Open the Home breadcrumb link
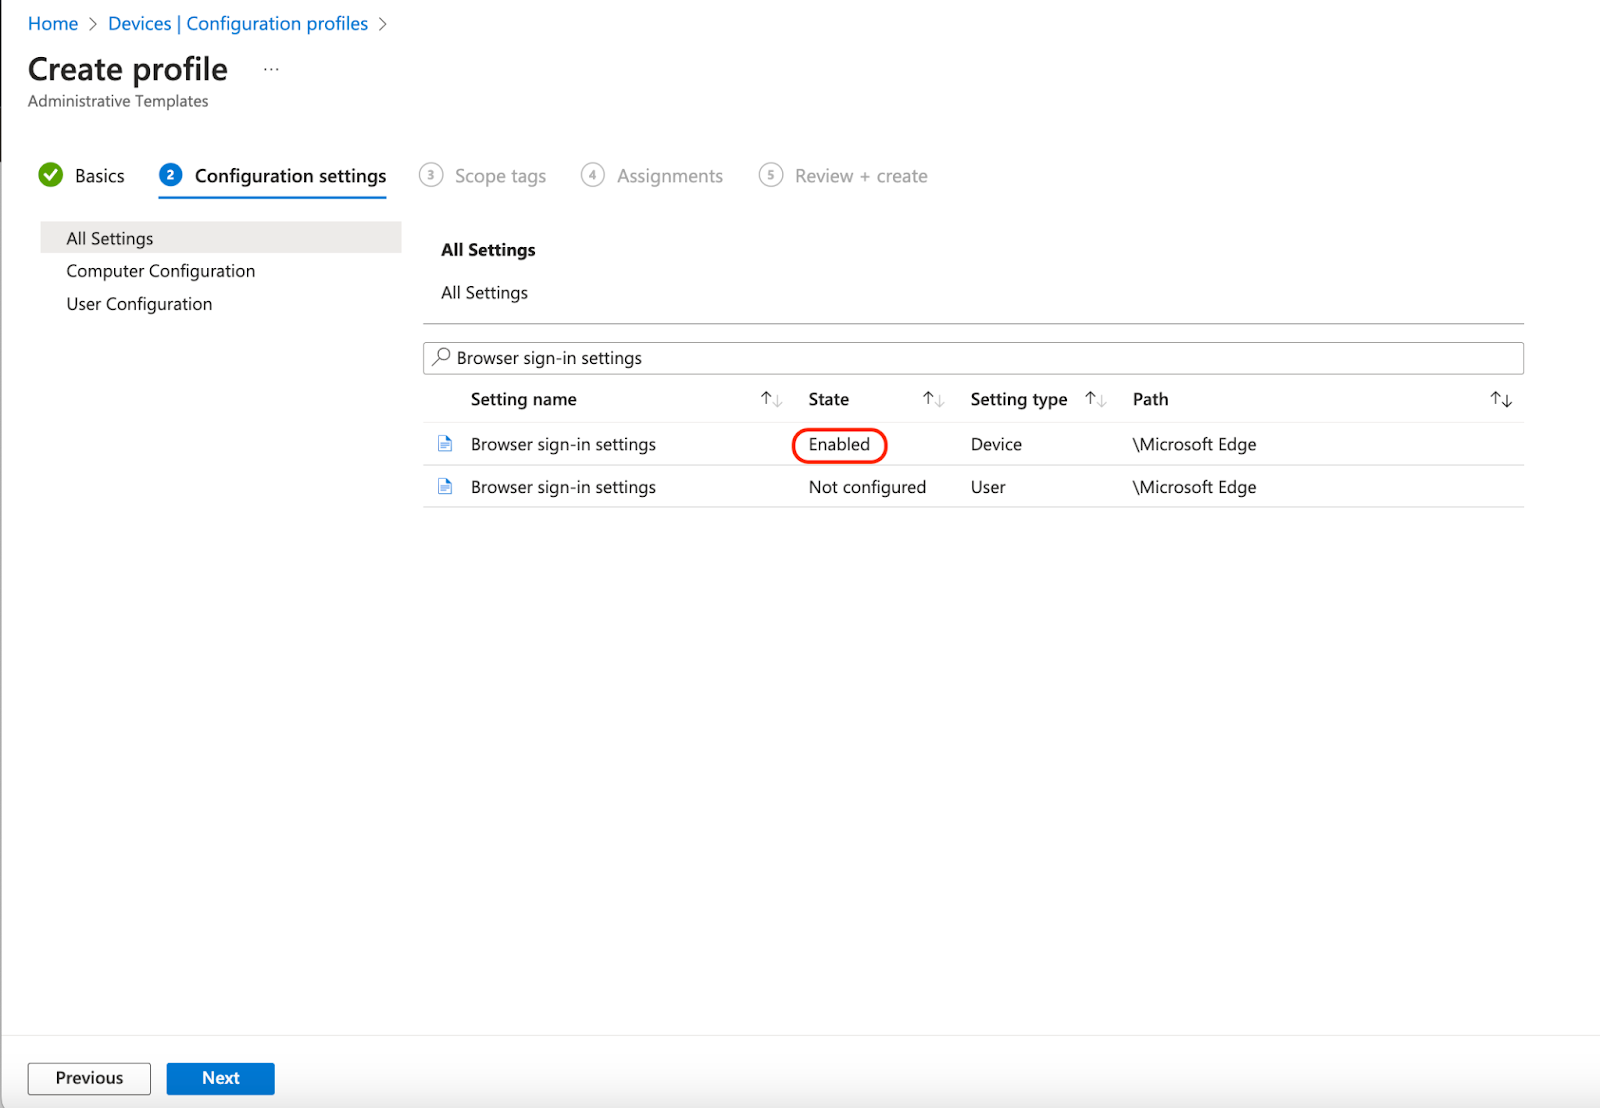Image resolution: width=1600 pixels, height=1108 pixels. tap(52, 23)
